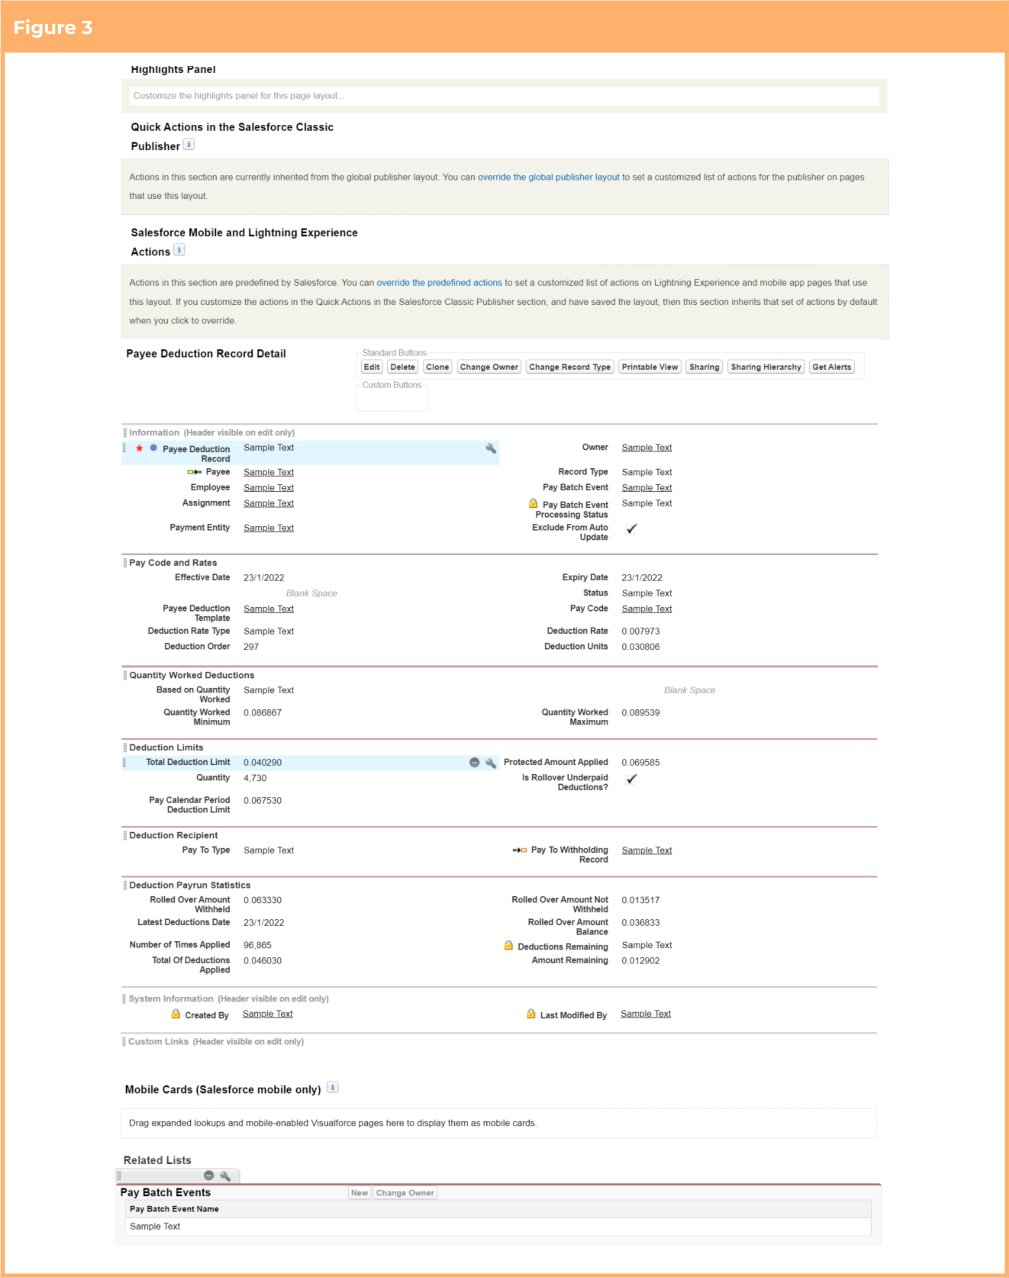Click Payment Entity Sample Text link

(269, 528)
